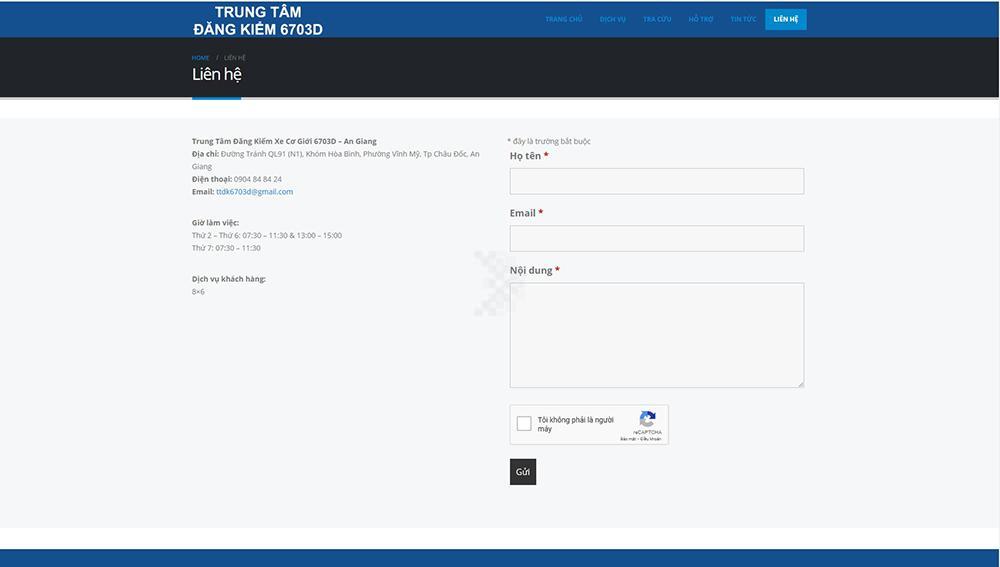The height and width of the screenshot is (567, 1000).
Task: Navigate to the Tin tức page
Action: click(x=743, y=19)
